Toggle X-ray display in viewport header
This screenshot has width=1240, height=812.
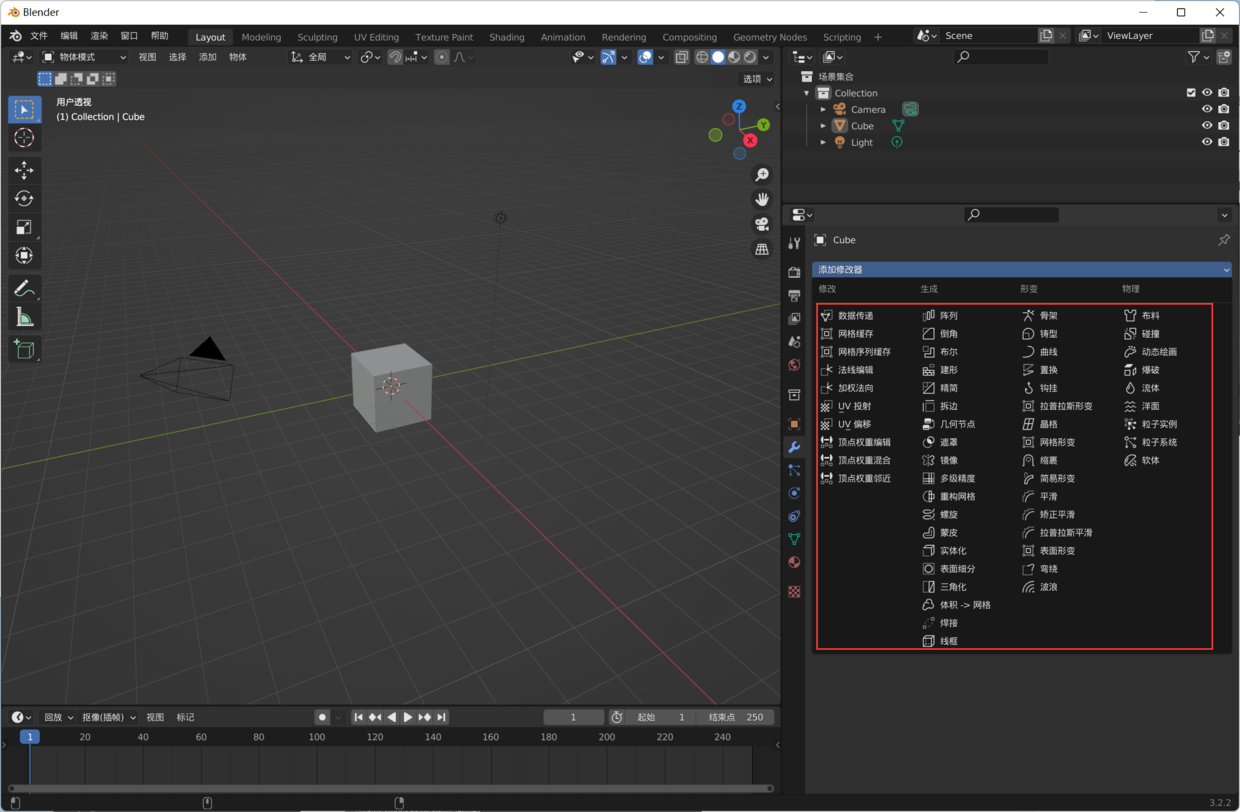681,57
